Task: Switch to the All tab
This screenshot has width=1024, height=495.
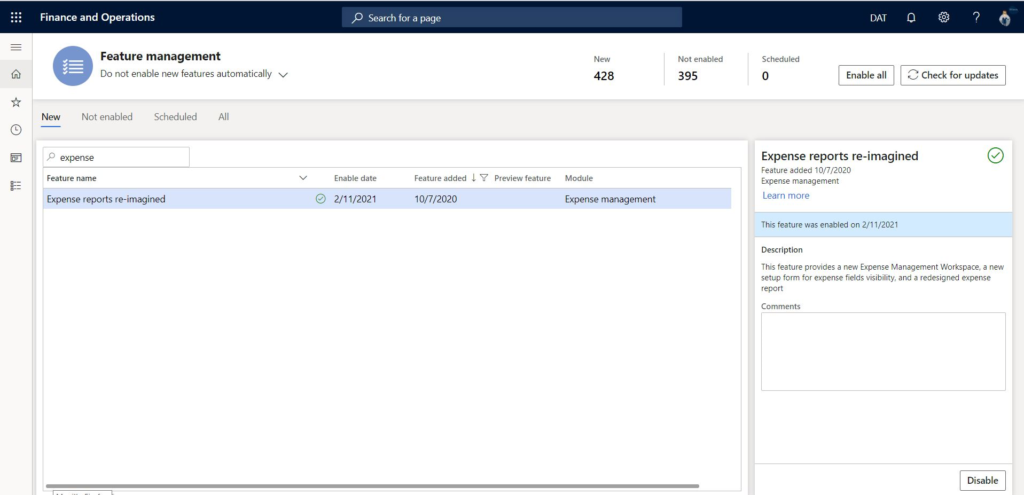Action: tap(223, 117)
